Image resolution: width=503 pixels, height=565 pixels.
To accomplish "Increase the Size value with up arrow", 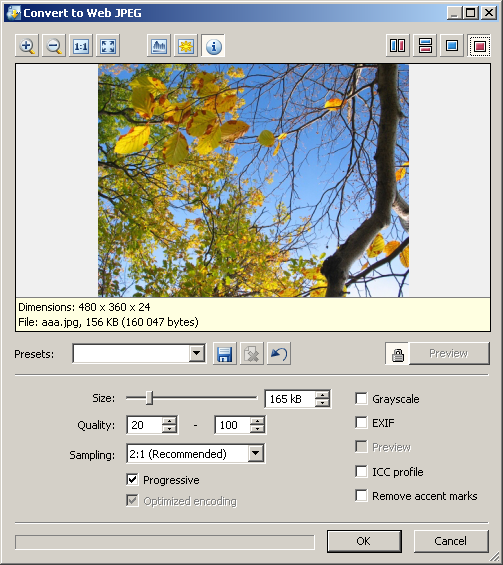I will [x=322, y=395].
